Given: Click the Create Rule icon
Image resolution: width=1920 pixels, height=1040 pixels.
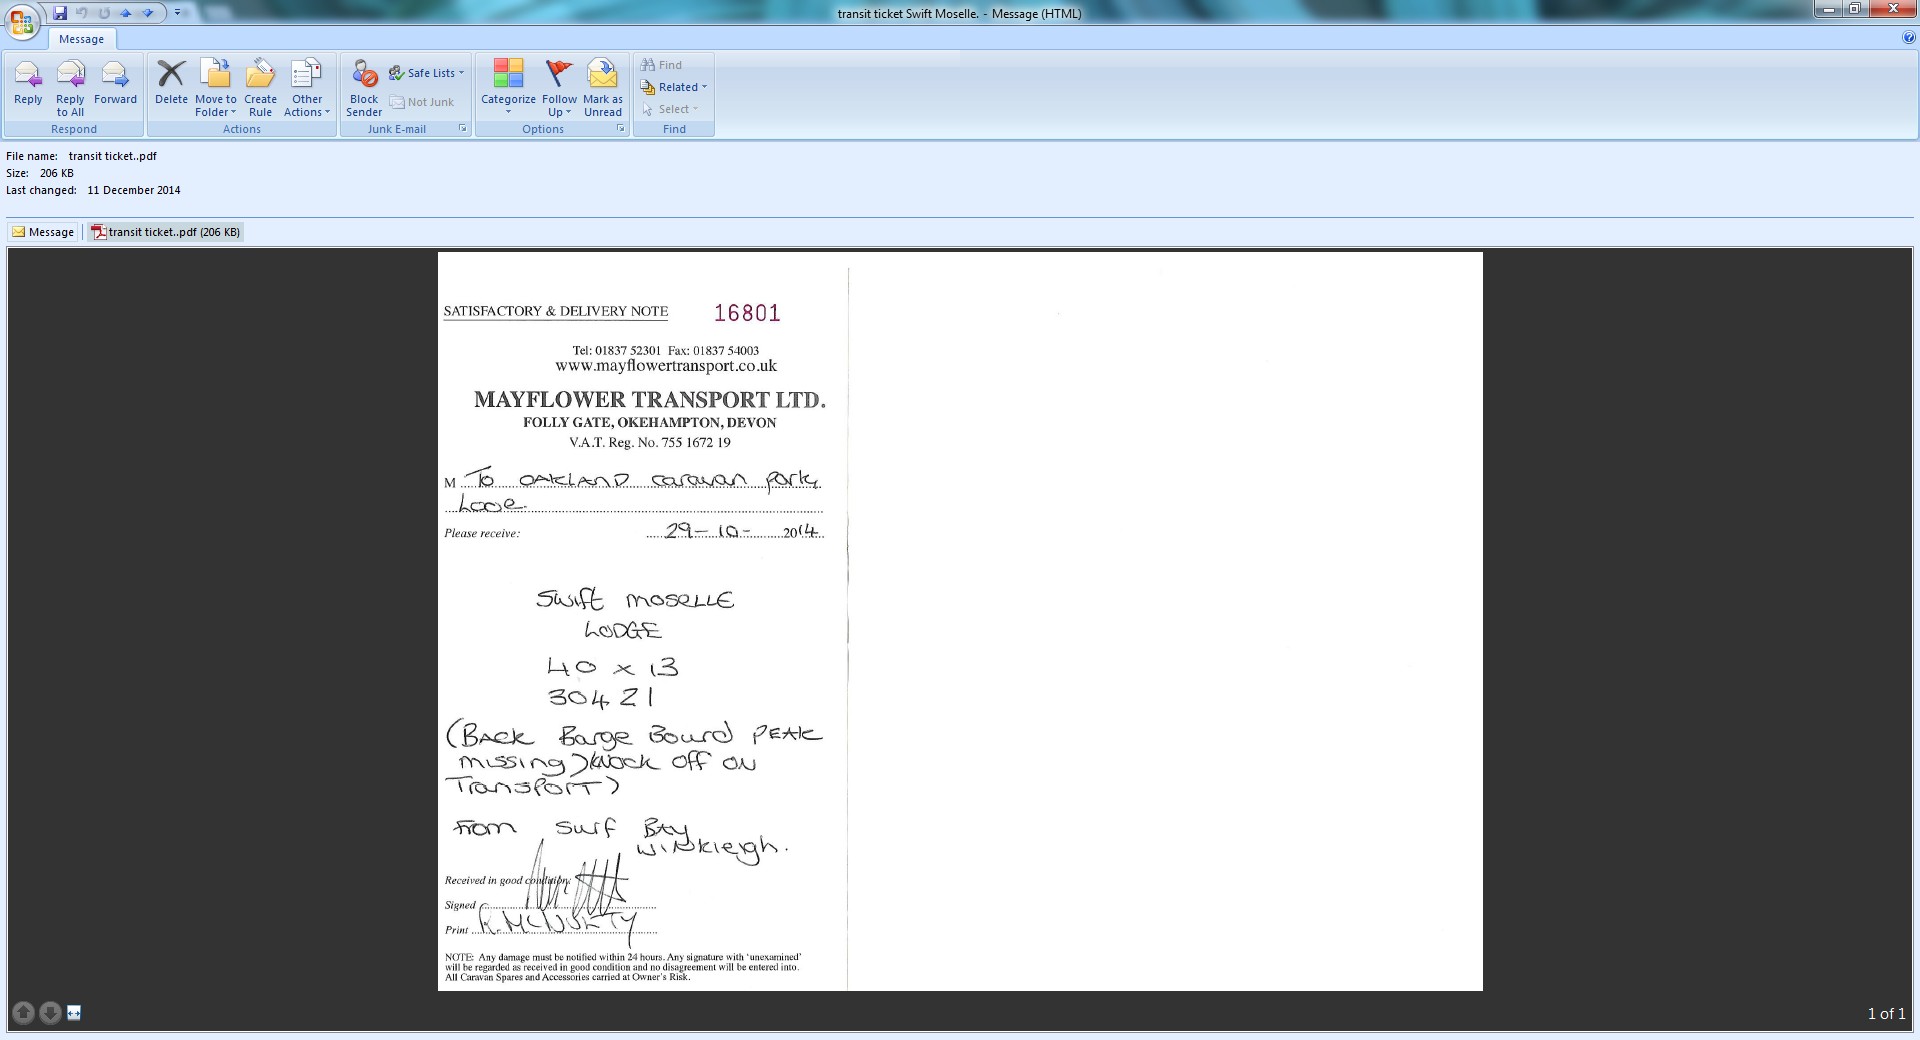Looking at the screenshot, I should pyautogui.click(x=260, y=89).
